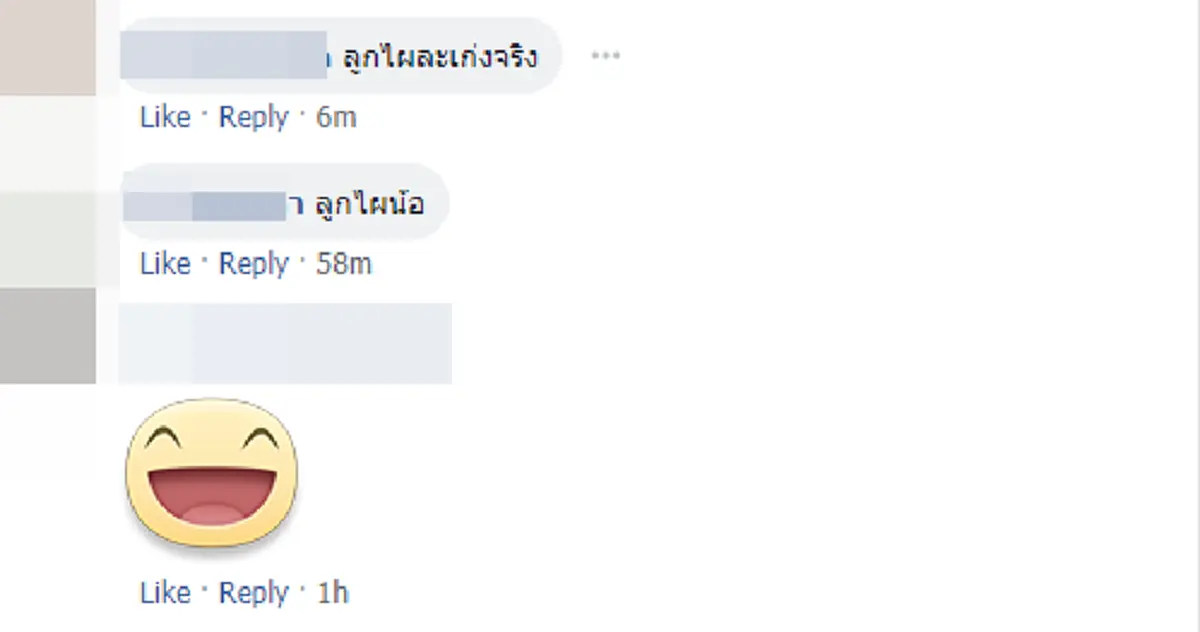Open the comment options three-dot menu
Image resolution: width=1200 pixels, height=632 pixels.
604,57
